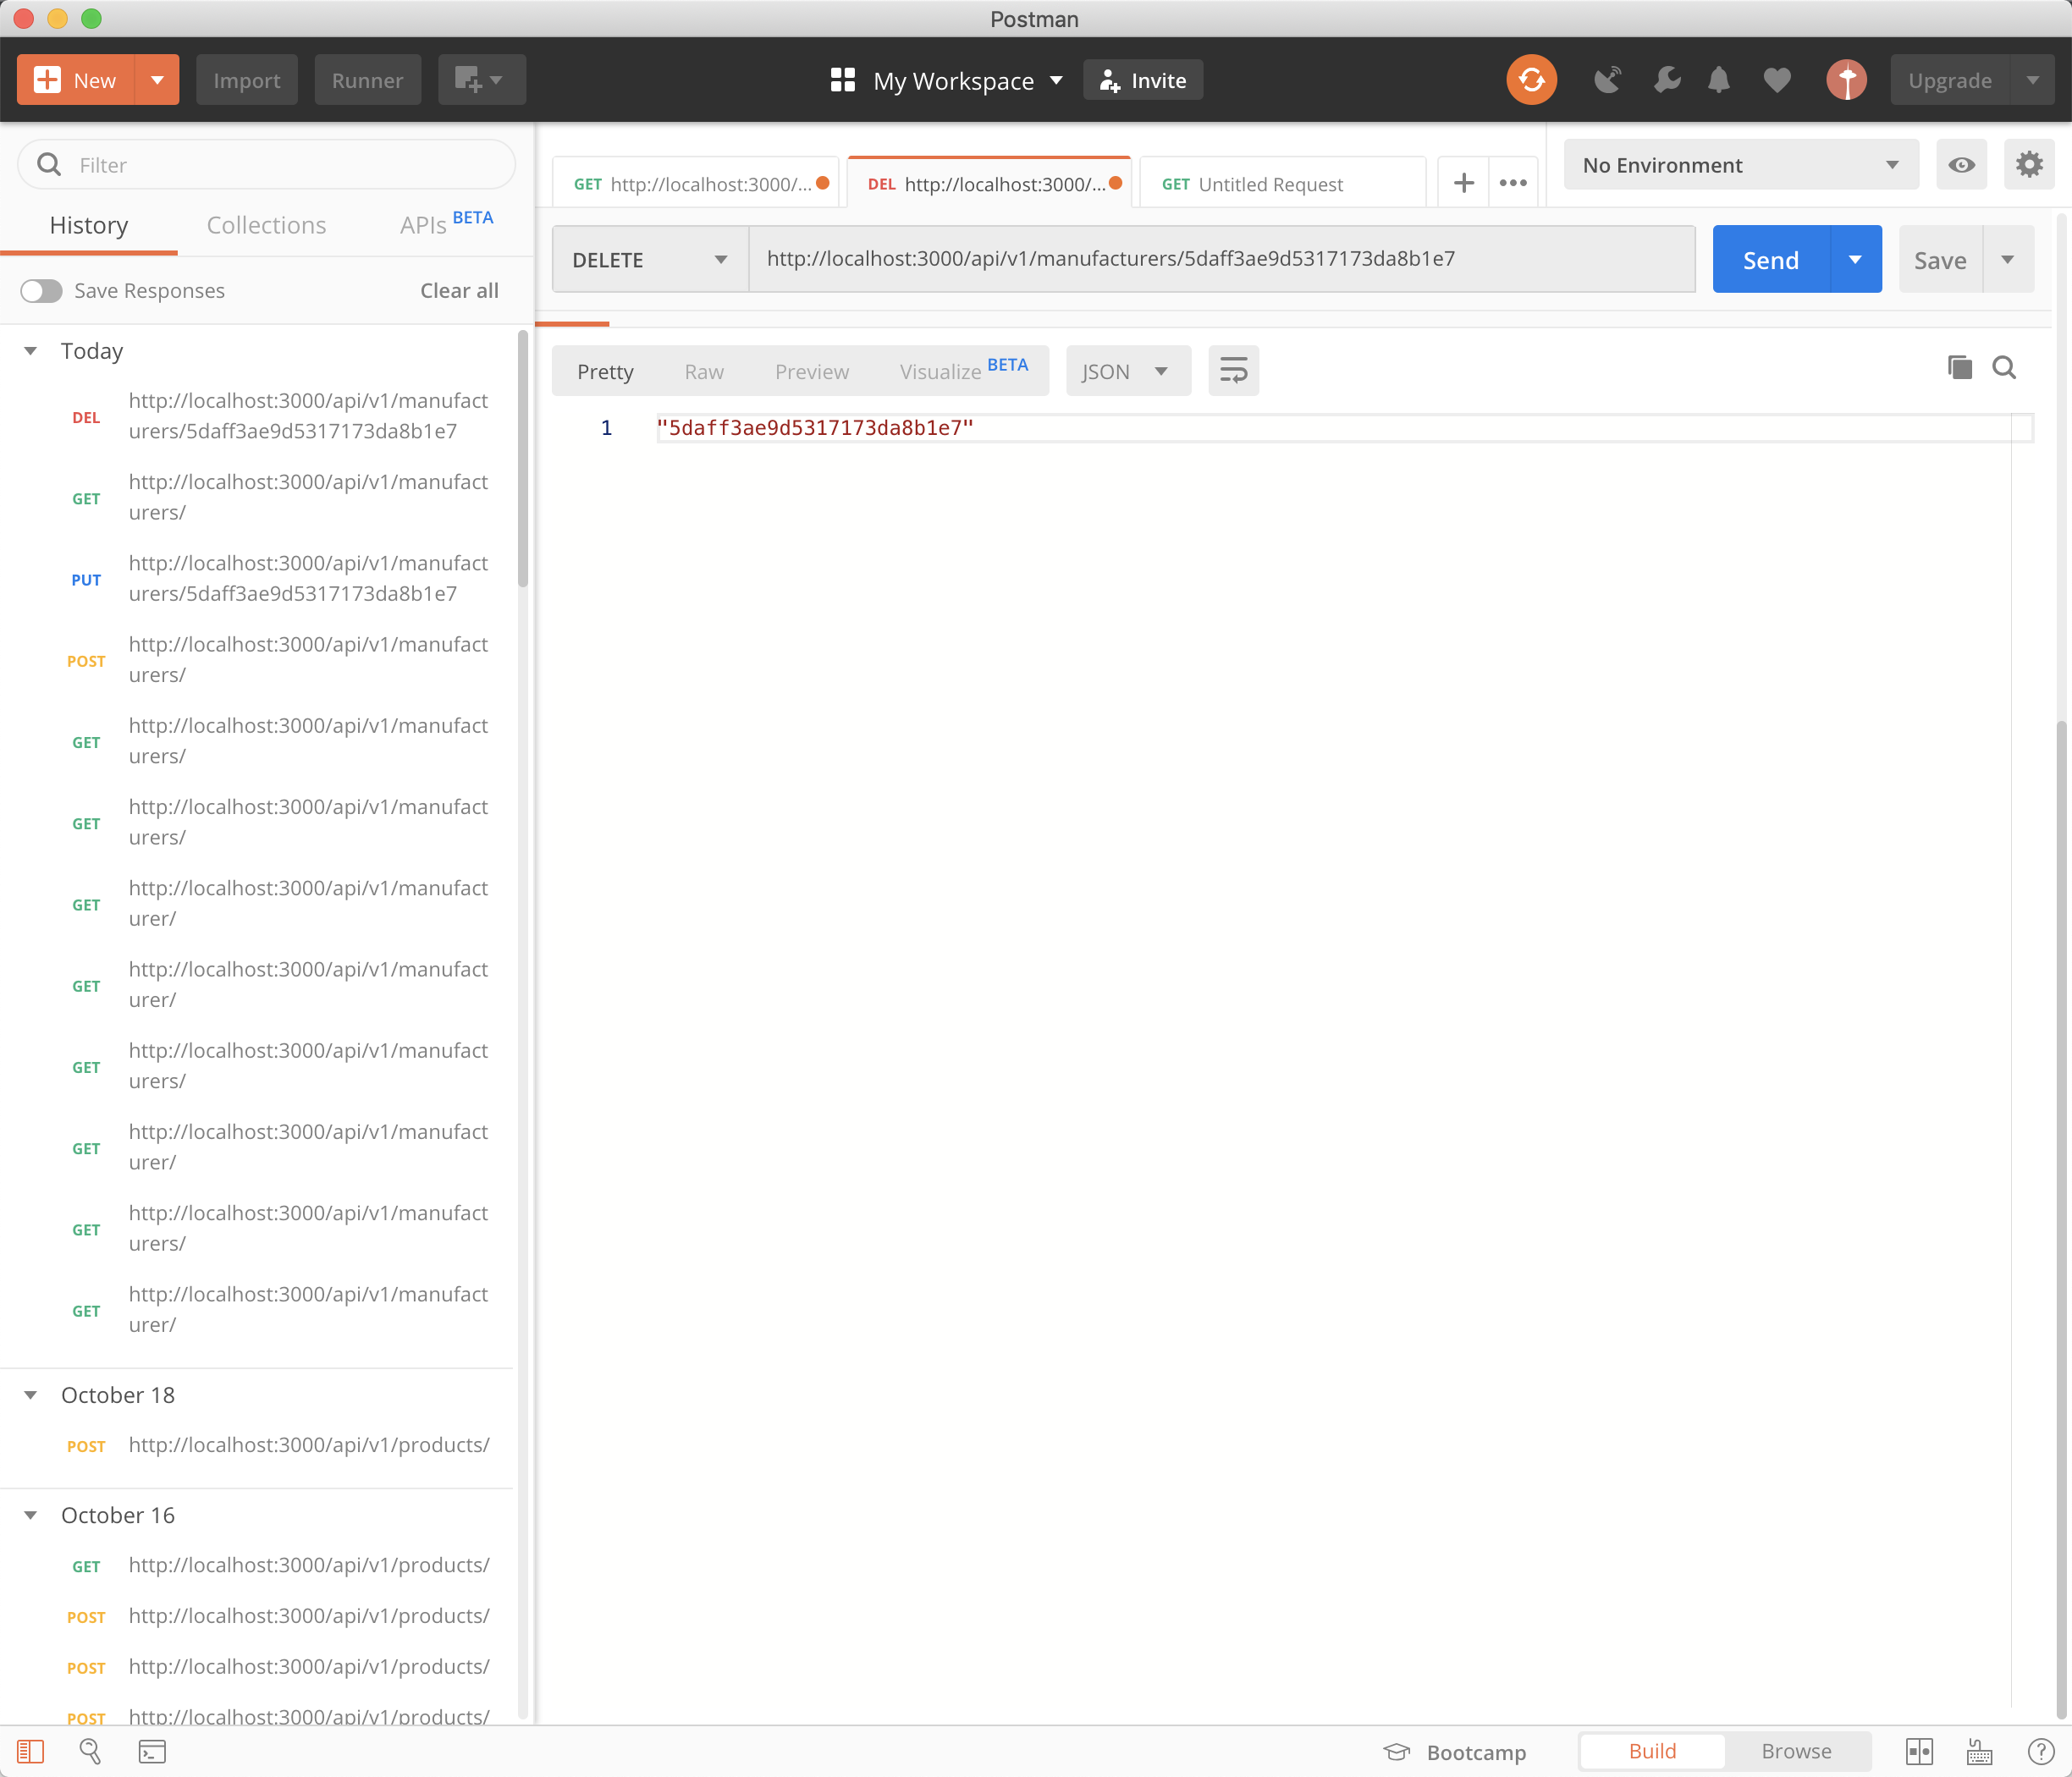Click the wrap lines icon in response
This screenshot has width=2072, height=1777.
pos(1233,371)
